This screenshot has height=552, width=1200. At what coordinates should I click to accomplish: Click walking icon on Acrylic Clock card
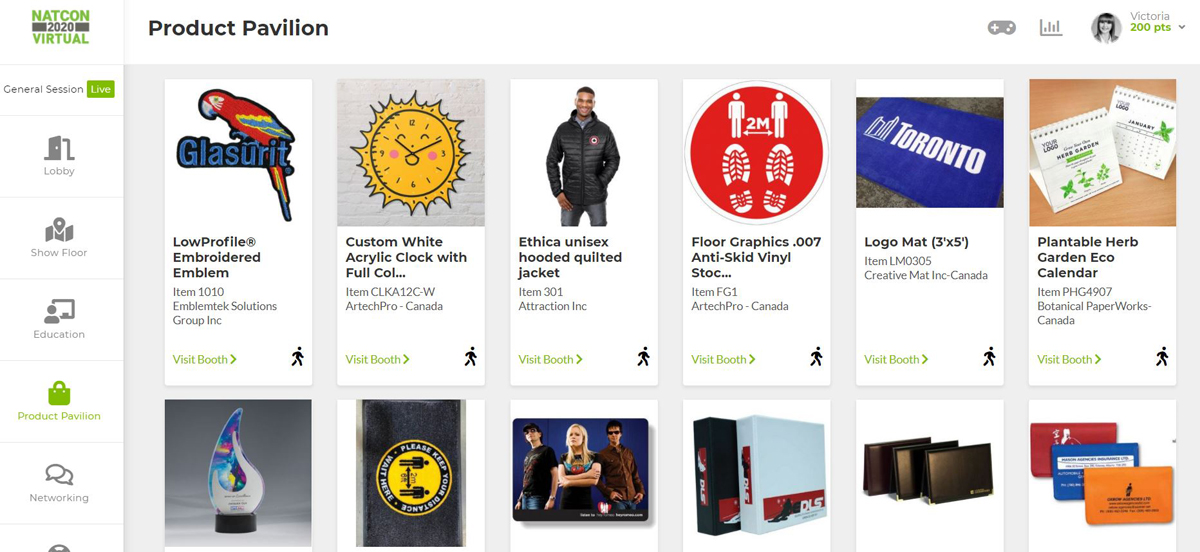470,357
